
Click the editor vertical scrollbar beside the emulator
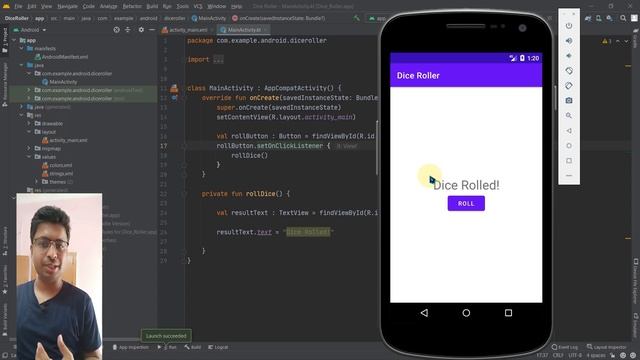tap(377, 148)
